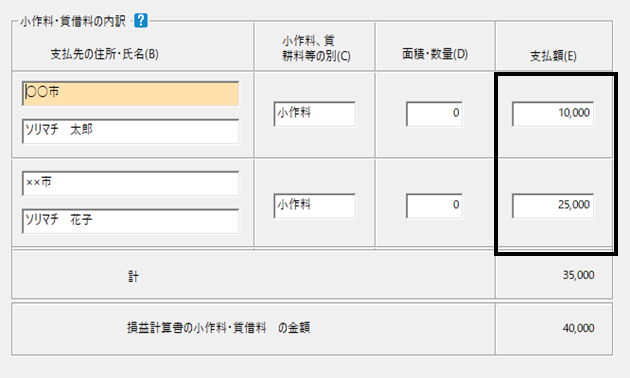Screen dimensions: 630x378
Task: Click the 支払額(E) column header
Action: [x=553, y=56]
